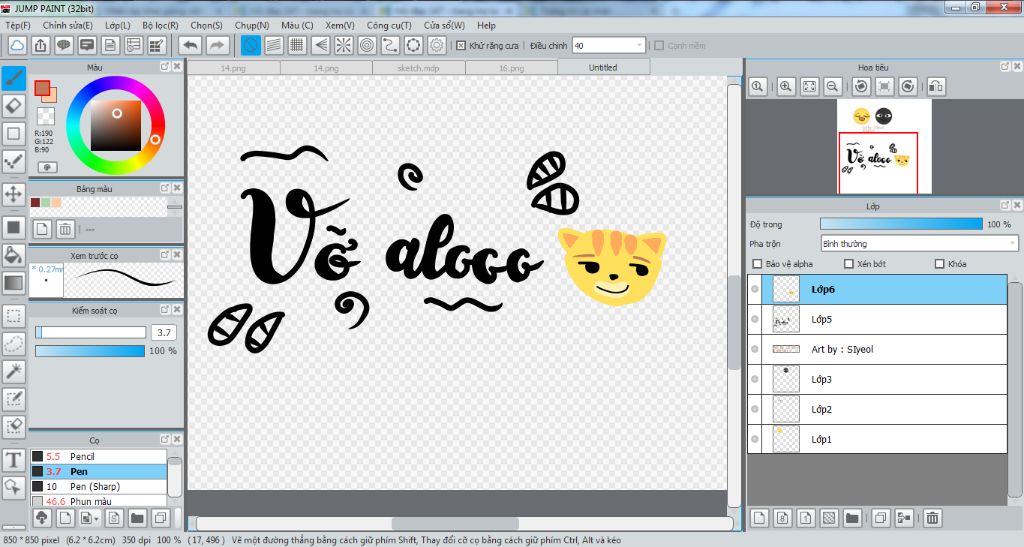Switch to the sketch.mdp tab
Image resolution: width=1024 pixels, height=547 pixels.
419,67
